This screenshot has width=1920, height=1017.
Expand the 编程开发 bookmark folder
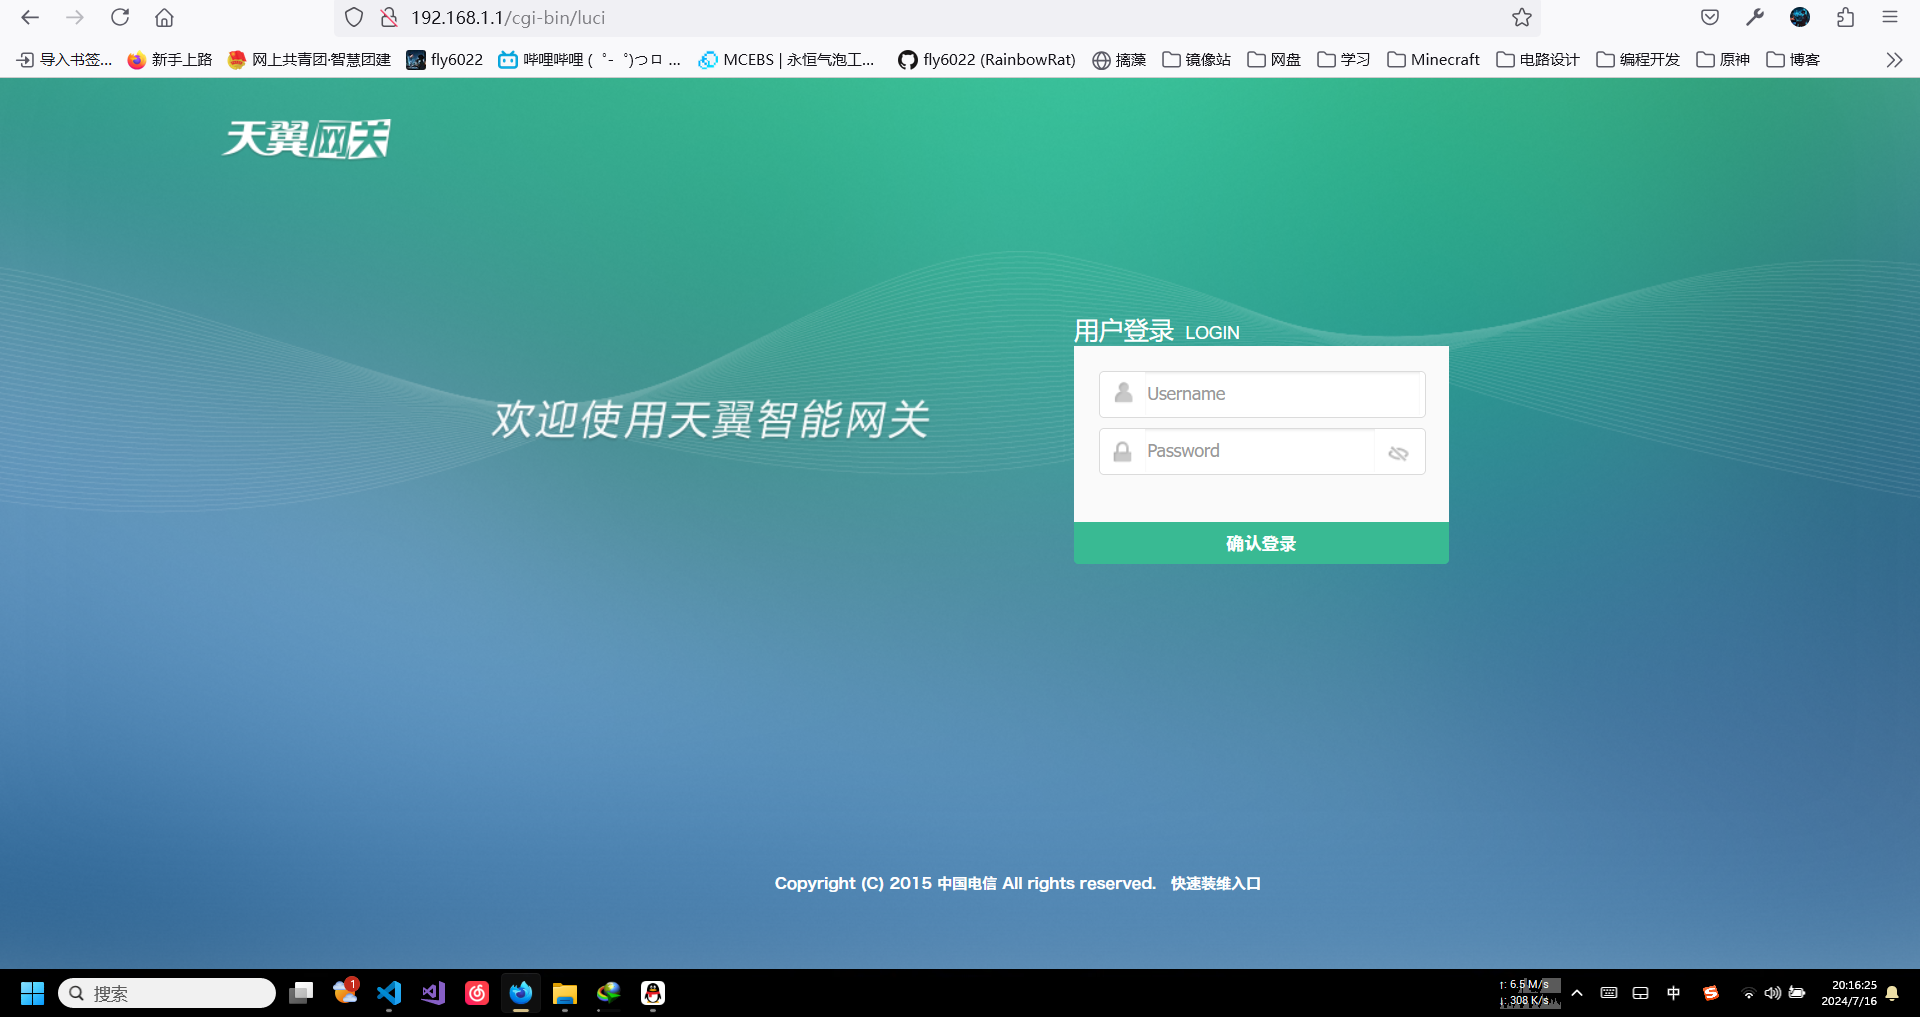[1638, 60]
